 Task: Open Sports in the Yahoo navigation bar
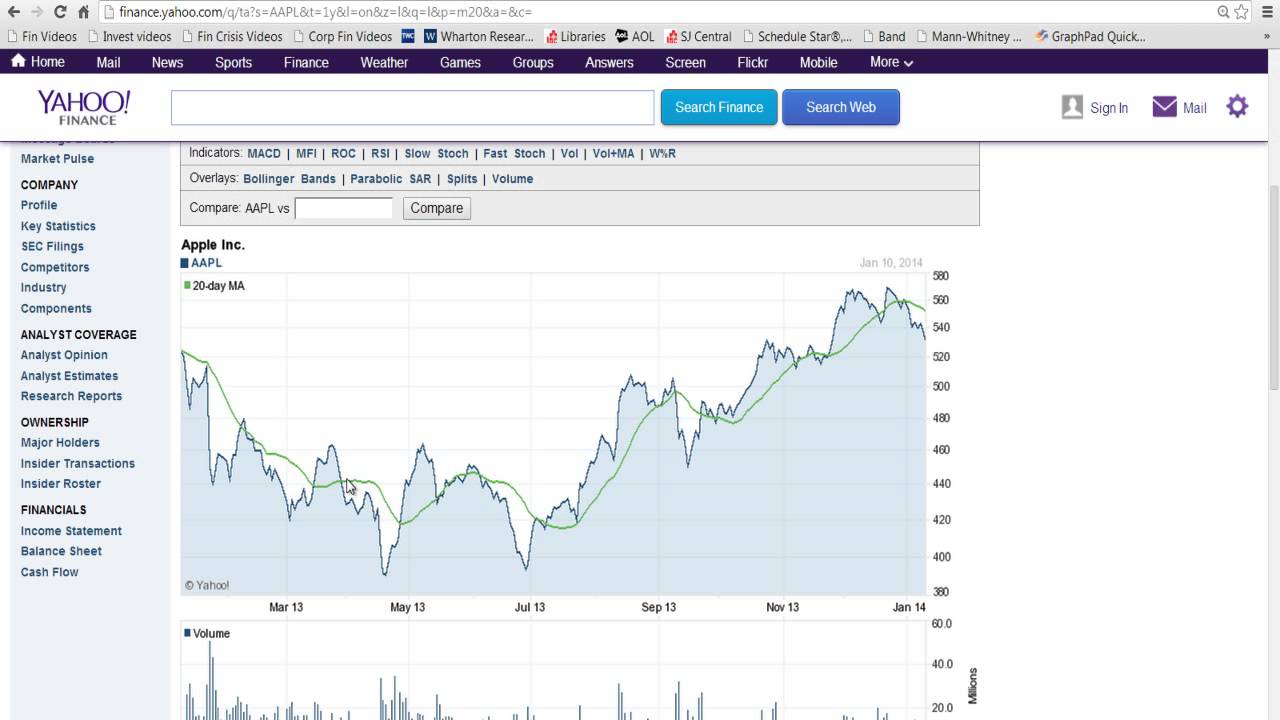coord(233,62)
